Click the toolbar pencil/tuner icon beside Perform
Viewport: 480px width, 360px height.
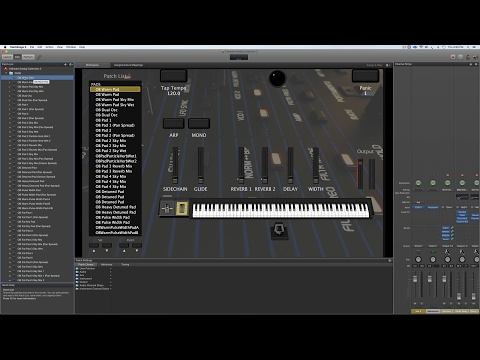39,57
